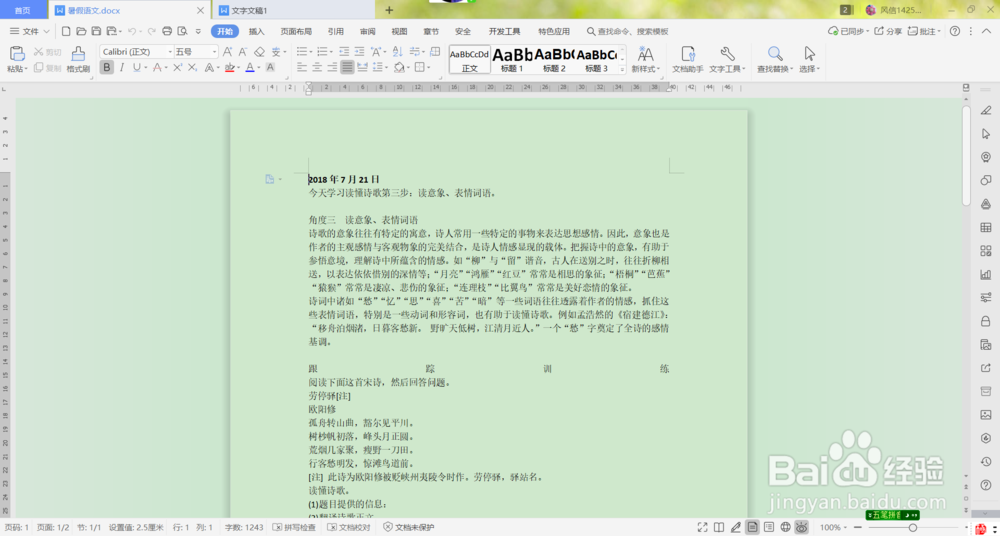Click the Print icon

pyautogui.click(x=167, y=31)
